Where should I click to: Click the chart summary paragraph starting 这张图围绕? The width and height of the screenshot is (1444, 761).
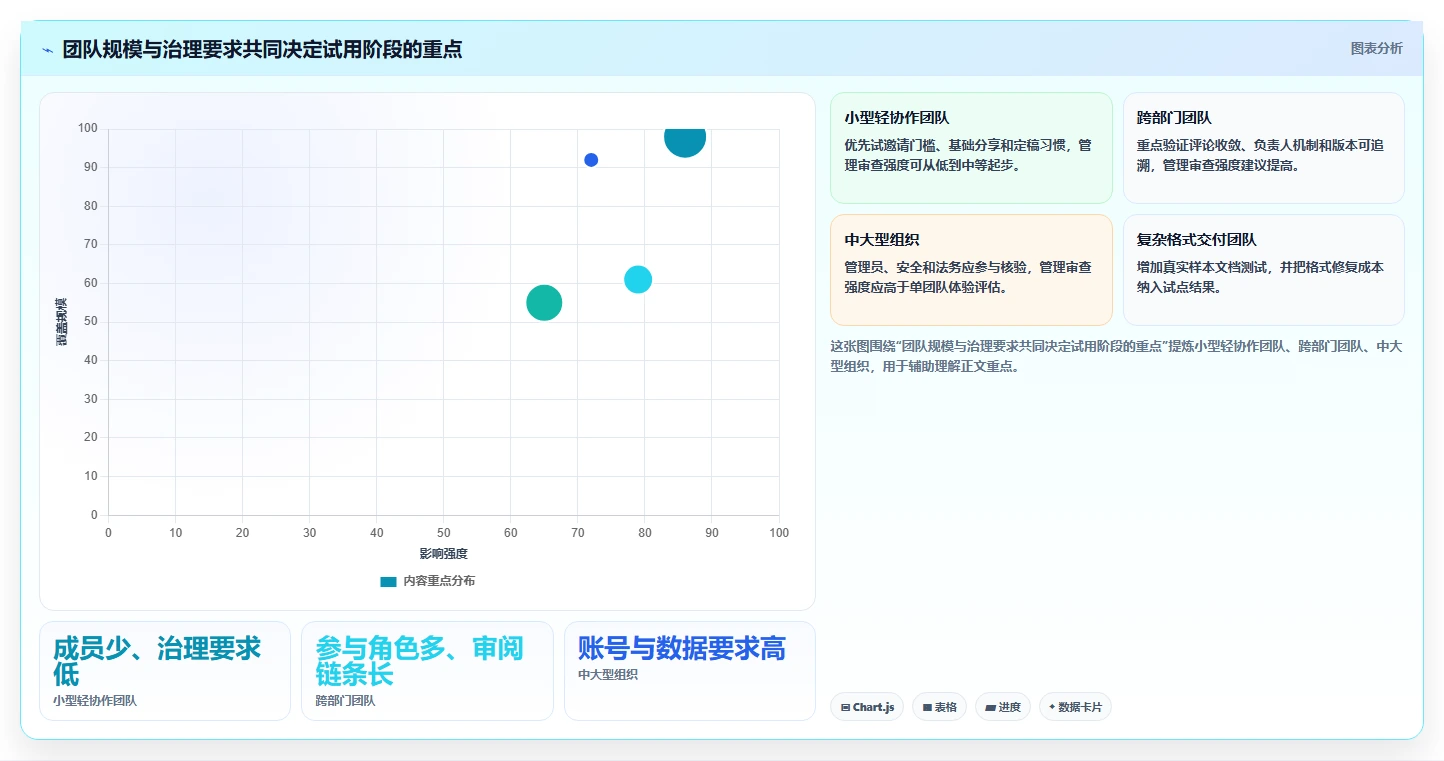(x=1116, y=356)
